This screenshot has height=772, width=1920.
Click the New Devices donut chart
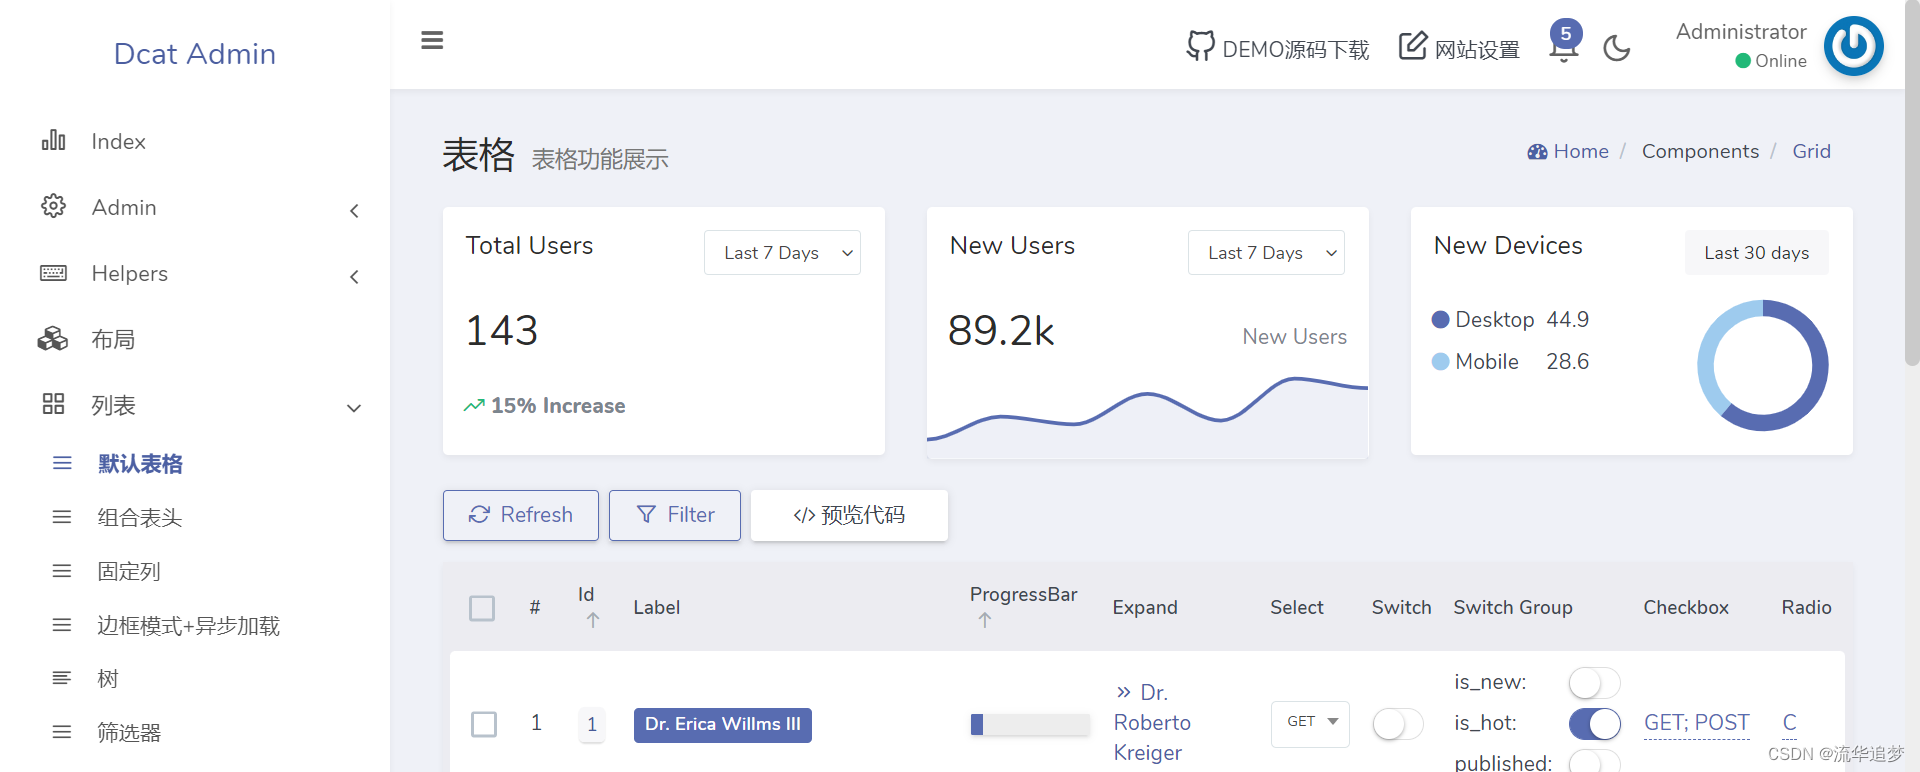(x=1763, y=365)
